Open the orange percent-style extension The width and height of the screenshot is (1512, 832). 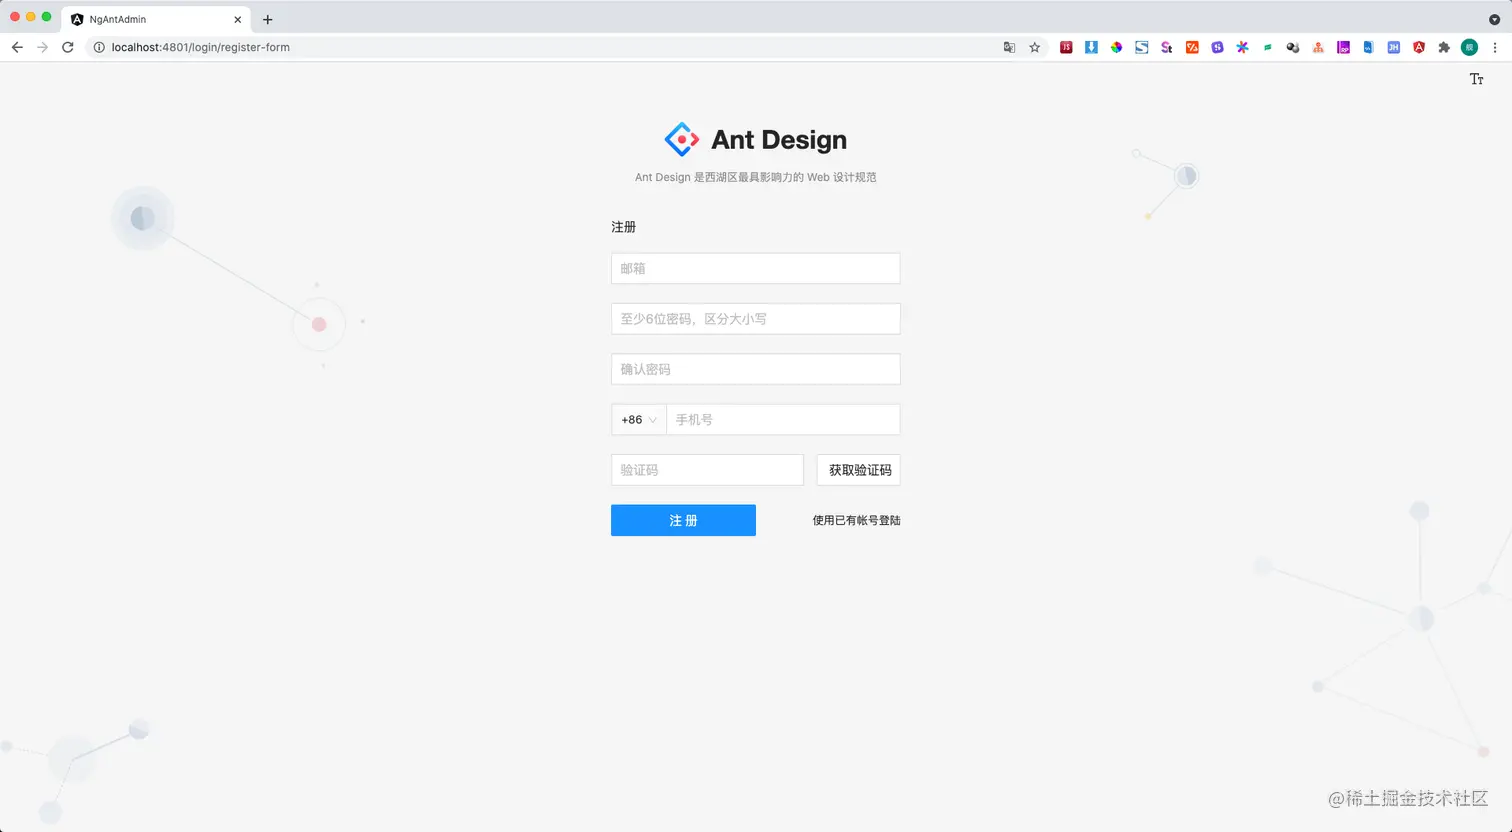(x=1192, y=47)
